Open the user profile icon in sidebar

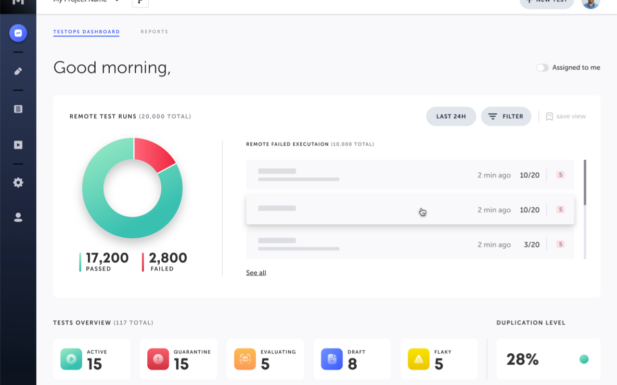point(18,217)
